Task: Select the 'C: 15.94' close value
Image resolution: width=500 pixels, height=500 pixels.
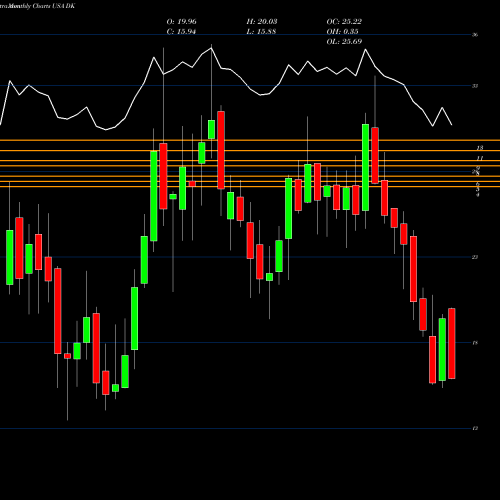Action: [181, 32]
